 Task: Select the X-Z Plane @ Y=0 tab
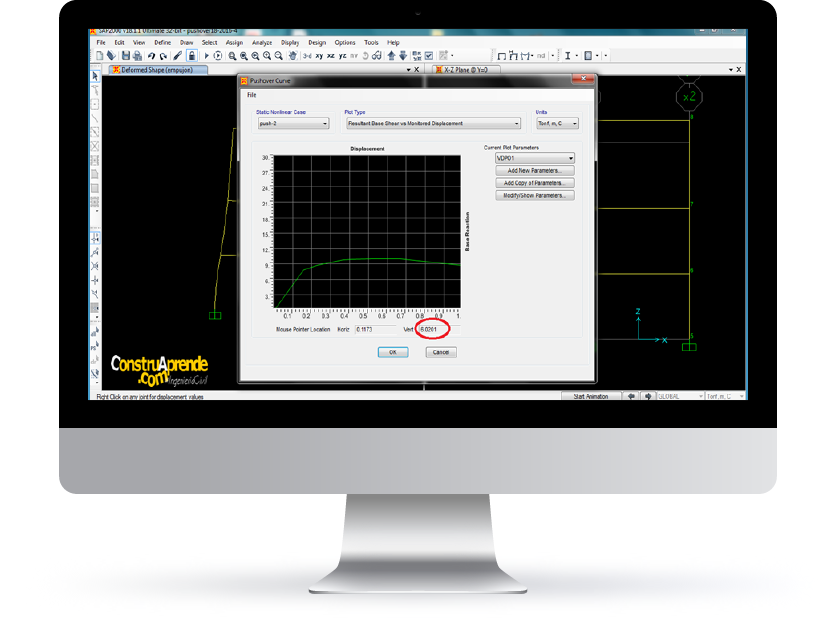(x=467, y=70)
